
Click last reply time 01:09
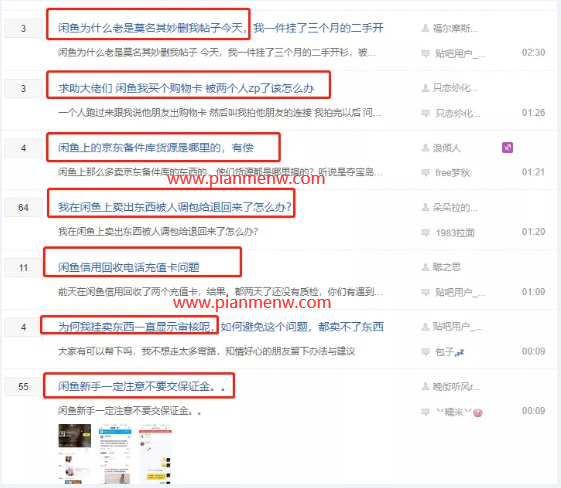[533, 292]
